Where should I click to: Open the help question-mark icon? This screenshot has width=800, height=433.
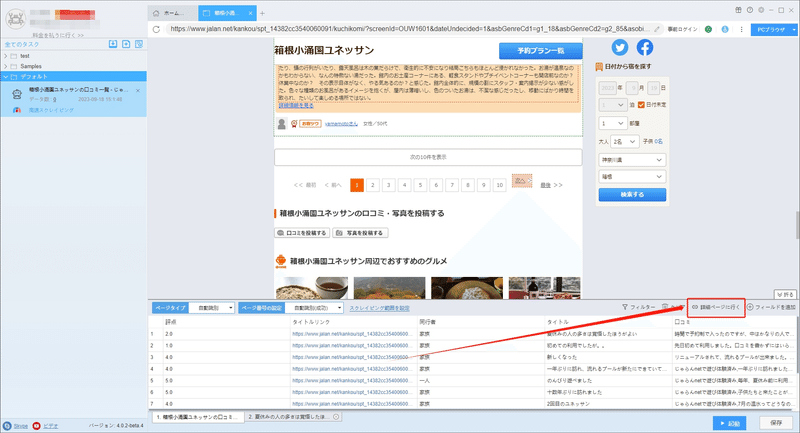pyautogui.click(x=749, y=10)
